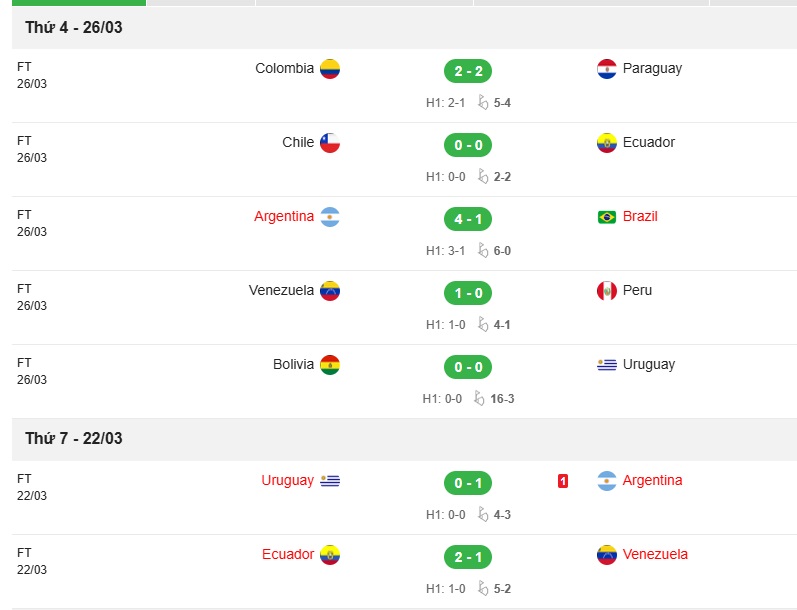This screenshot has width=797, height=610.
Task: Click the red card indicator next to Argentina
Action: point(563,481)
